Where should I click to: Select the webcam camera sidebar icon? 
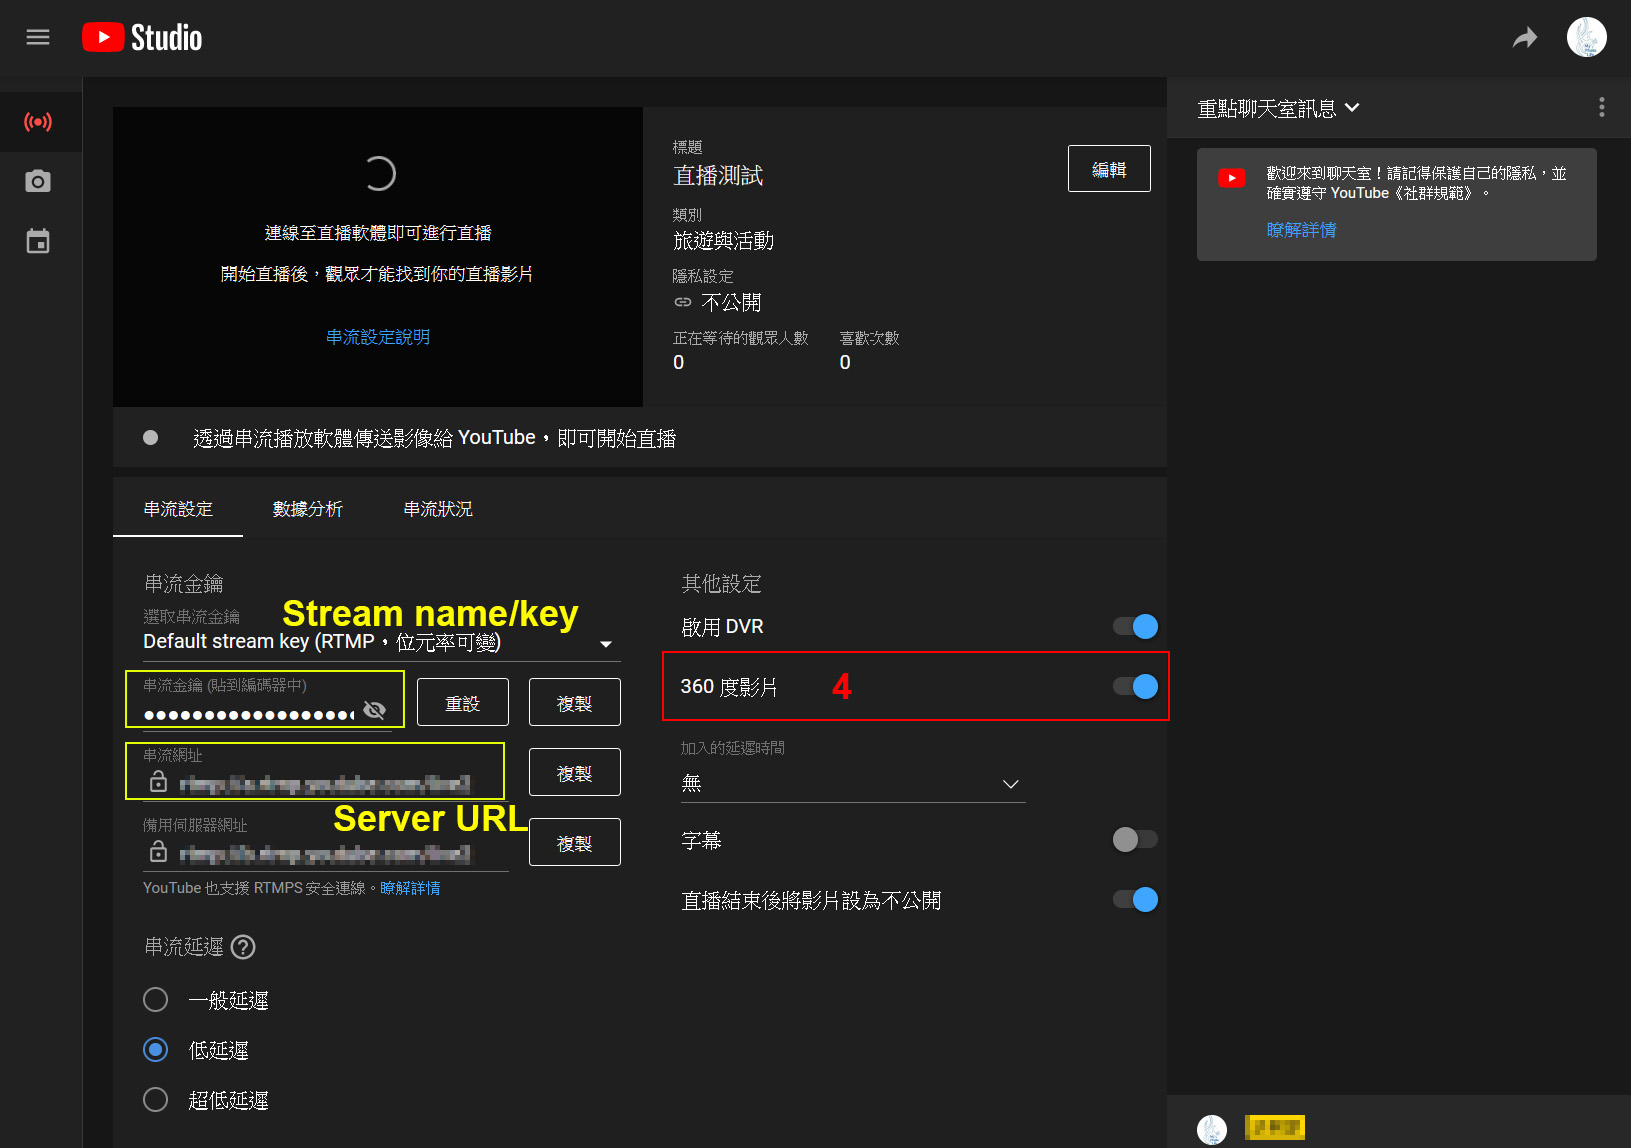[x=38, y=181]
